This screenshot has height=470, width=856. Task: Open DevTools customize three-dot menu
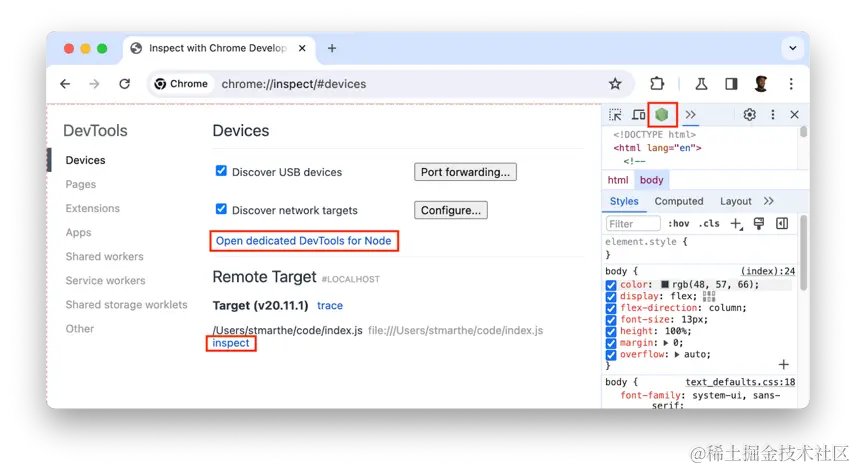(772, 115)
